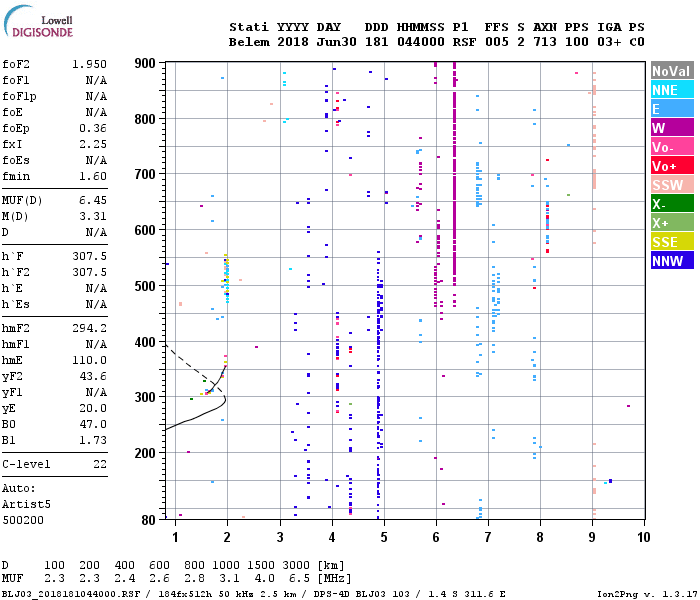The height and width of the screenshot is (600, 700).
Task: Click the 5 MHz frequency axis label
Action: [384, 537]
